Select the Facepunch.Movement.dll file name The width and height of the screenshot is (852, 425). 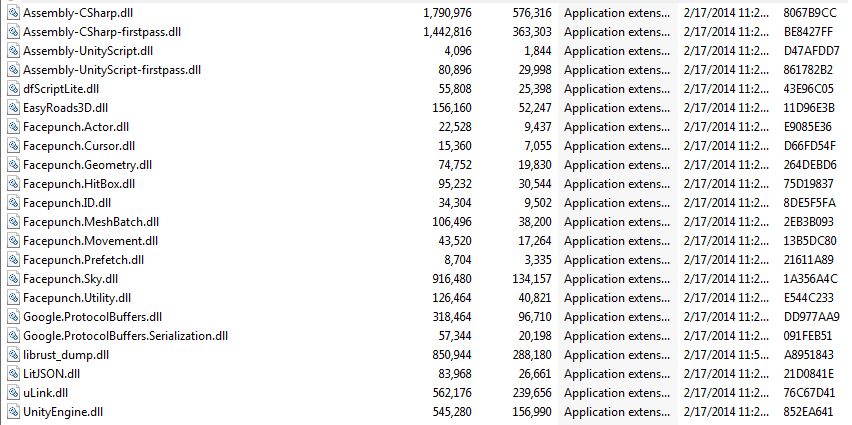pyautogui.click(x=90, y=241)
